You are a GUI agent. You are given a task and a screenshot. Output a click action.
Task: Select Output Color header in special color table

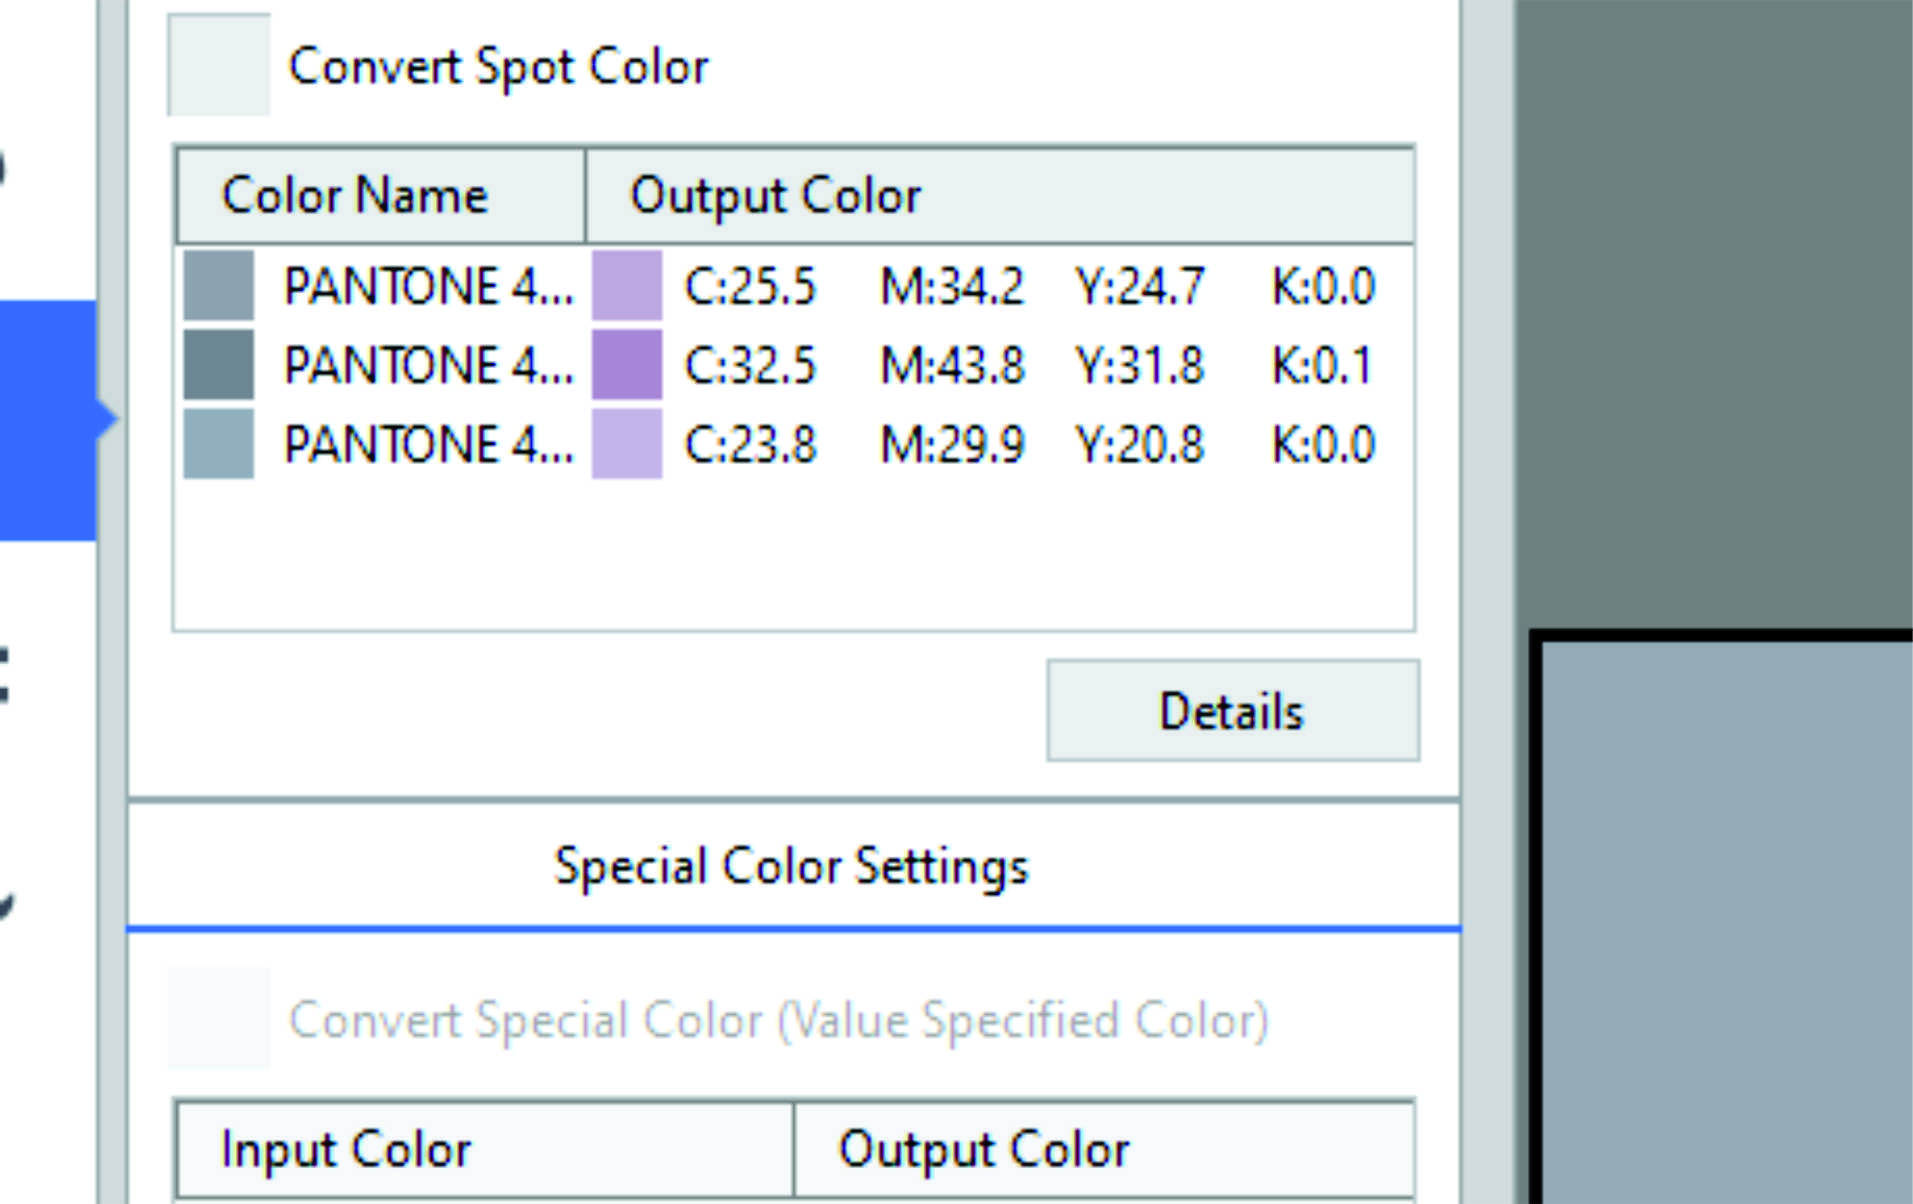(x=1104, y=1149)
